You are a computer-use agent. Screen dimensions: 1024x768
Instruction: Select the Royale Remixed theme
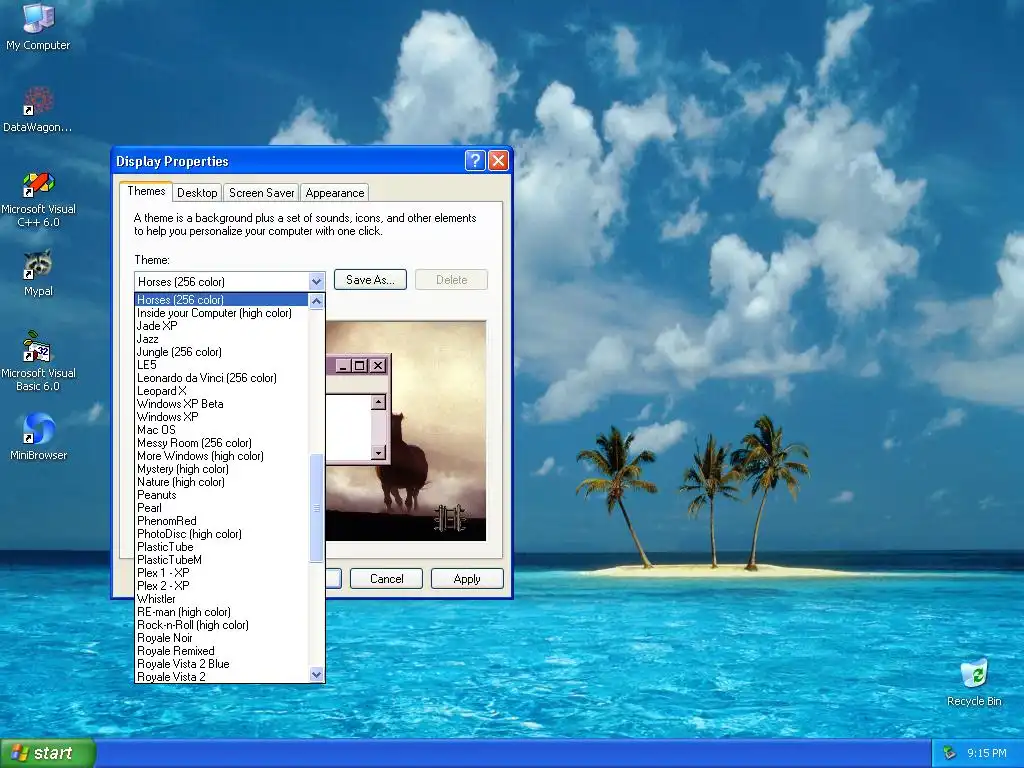tap(221, 651)
